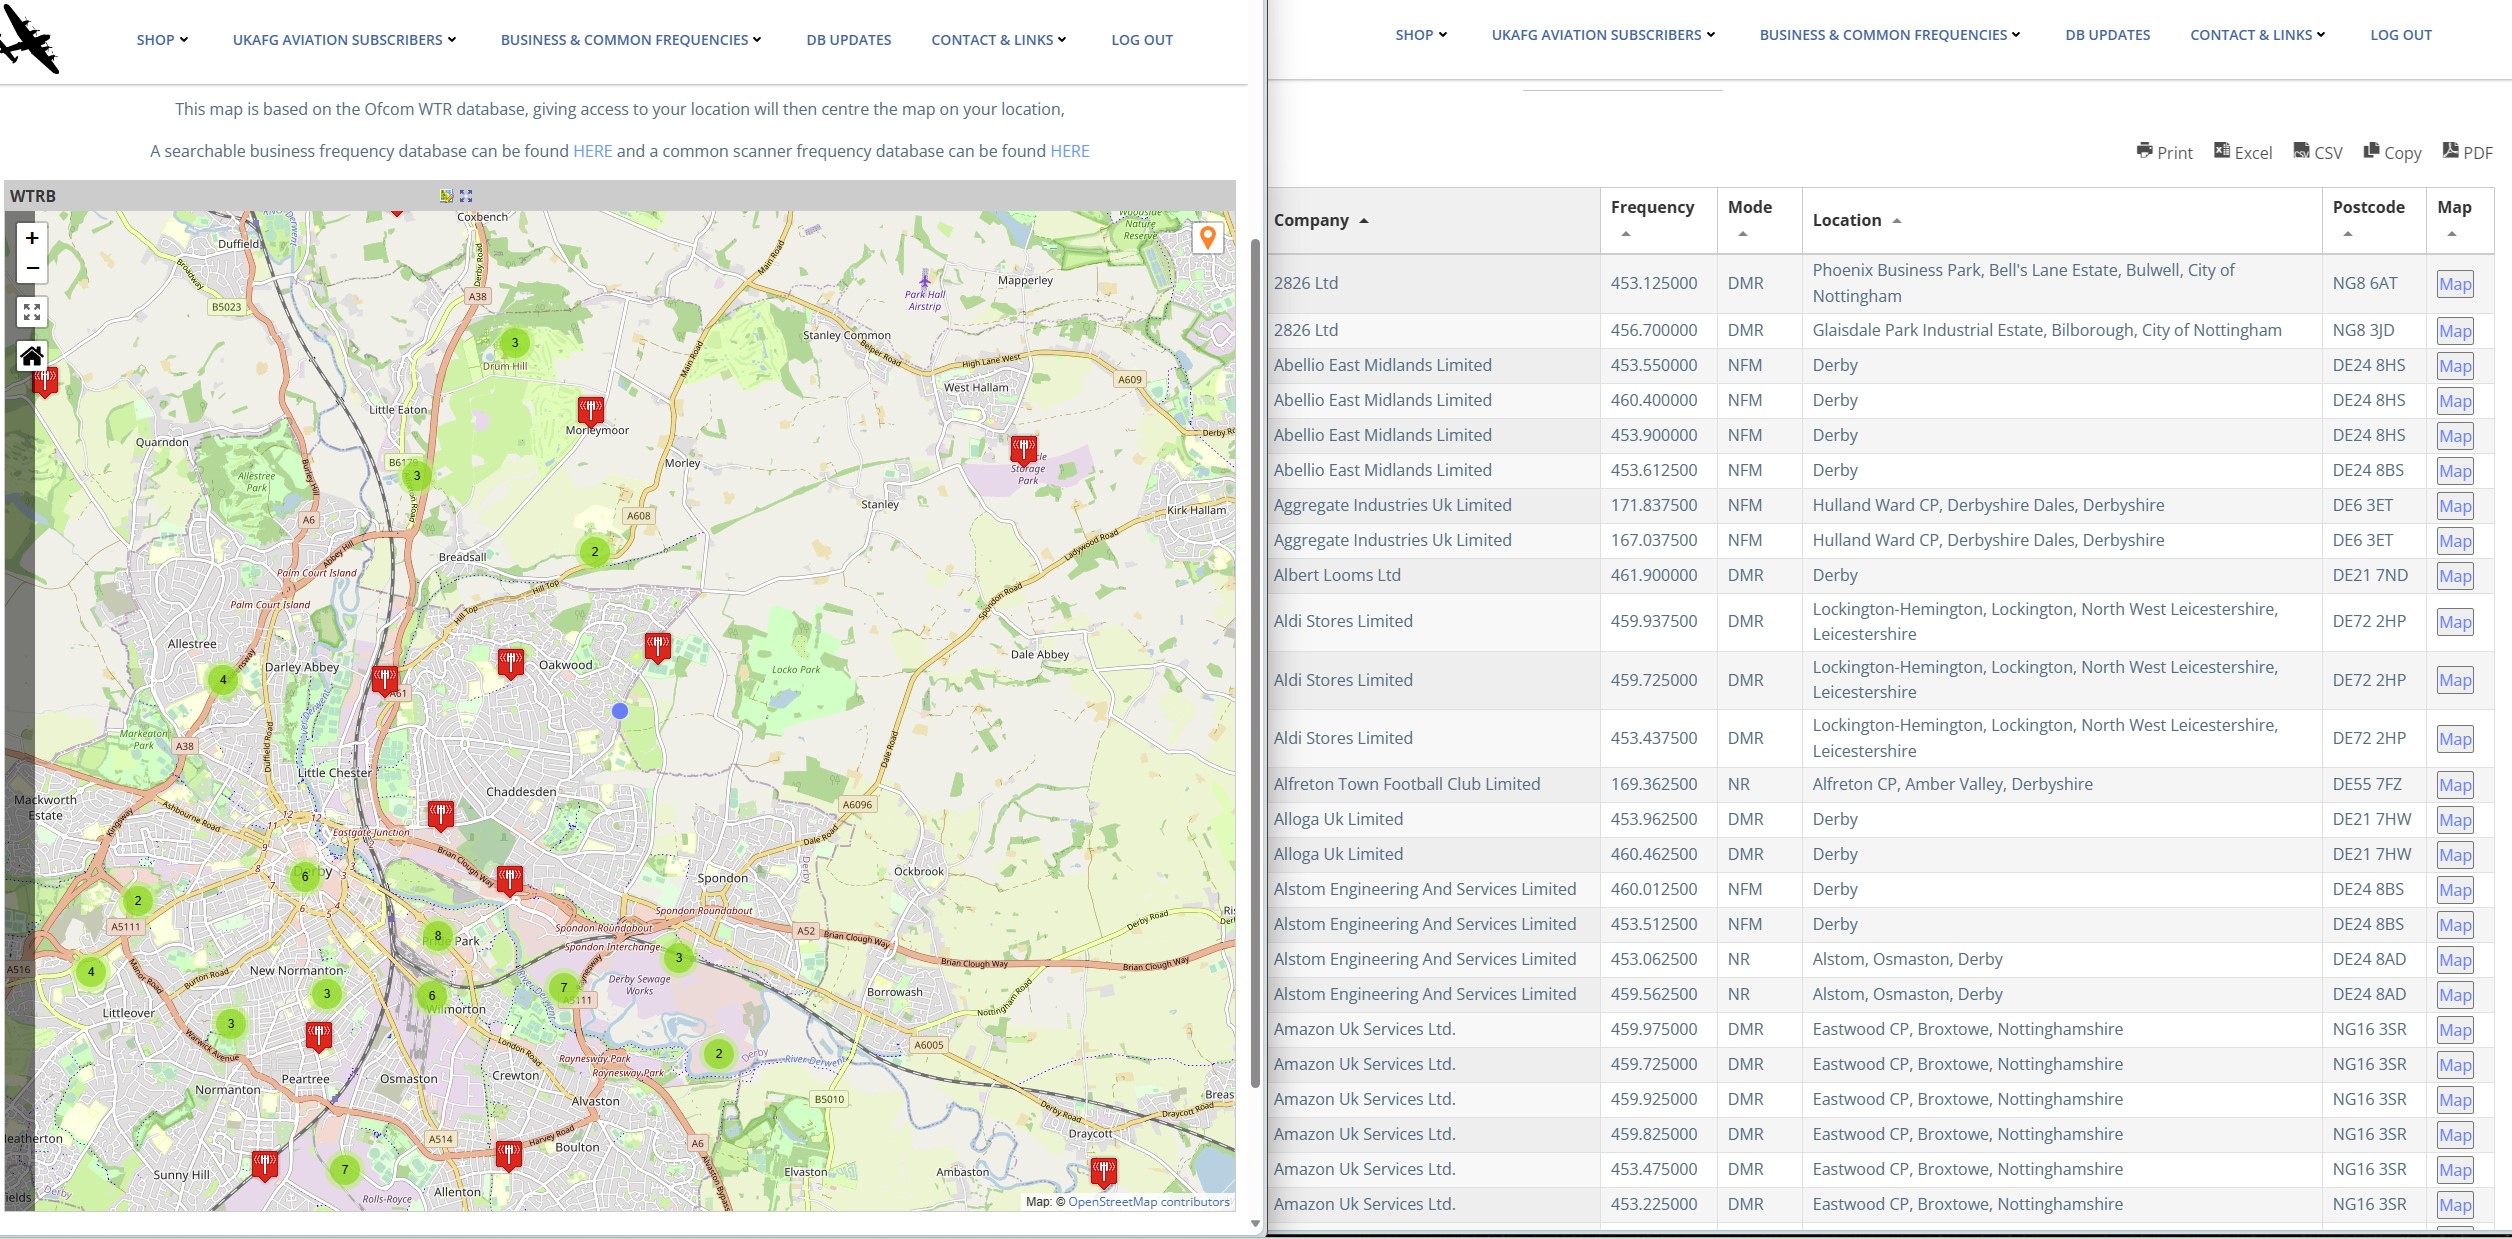The image size is (2512, 1239).
Task: Copy table to clipboard
Action: 2392,152
